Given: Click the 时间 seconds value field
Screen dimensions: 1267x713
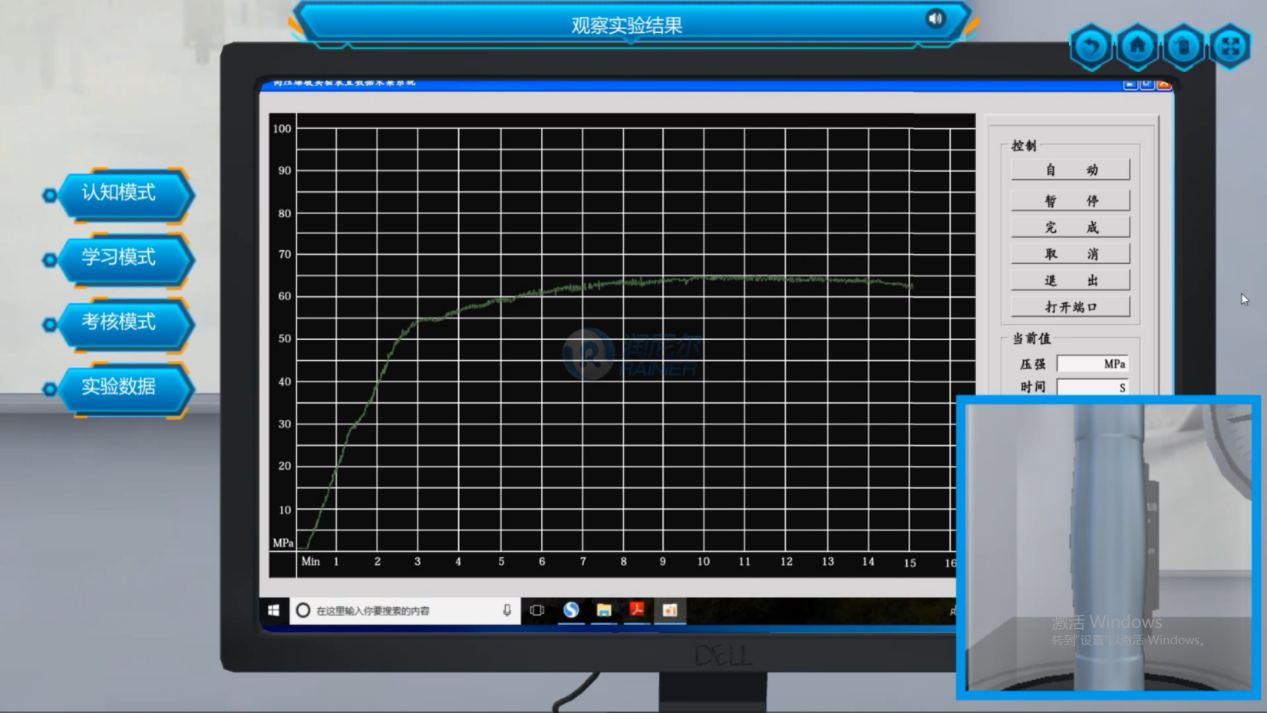Looking at the screenshot, I should 1092,387.
